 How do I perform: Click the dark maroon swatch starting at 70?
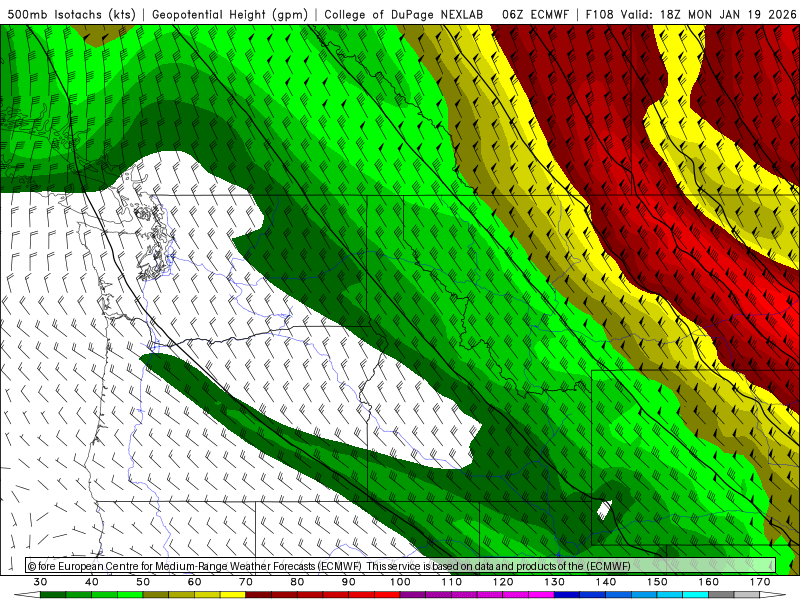point(259,595)
